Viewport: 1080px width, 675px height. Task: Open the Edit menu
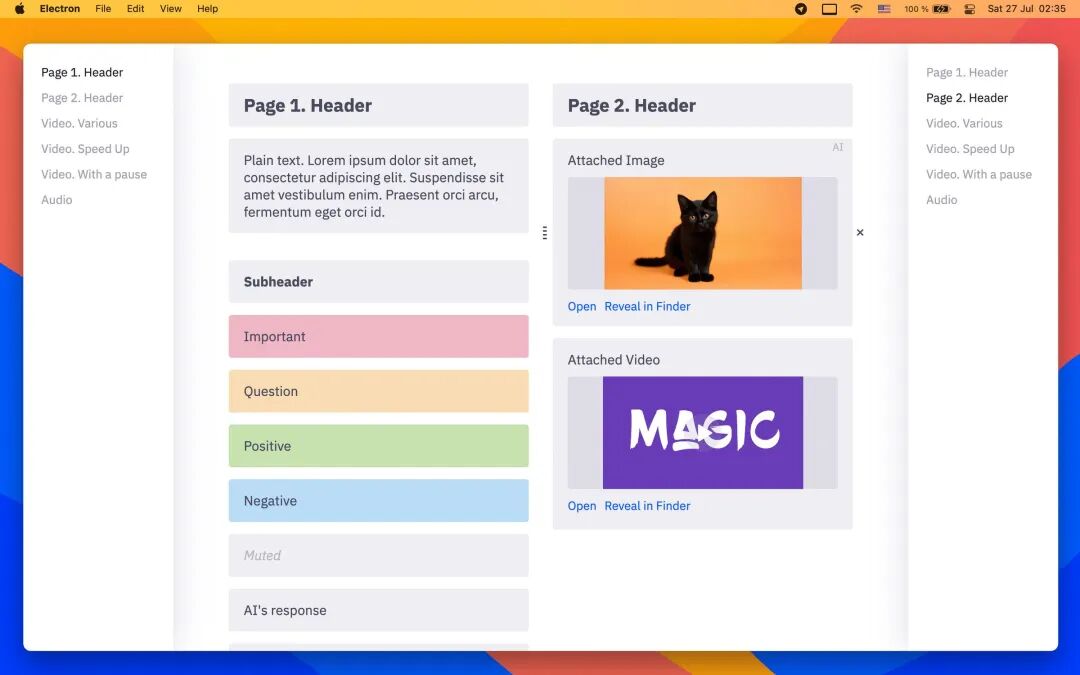136,9
